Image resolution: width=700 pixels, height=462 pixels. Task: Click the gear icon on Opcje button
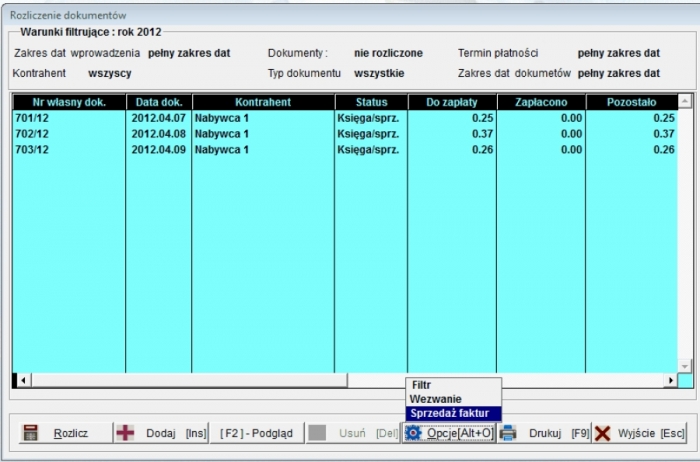(413, 433)
